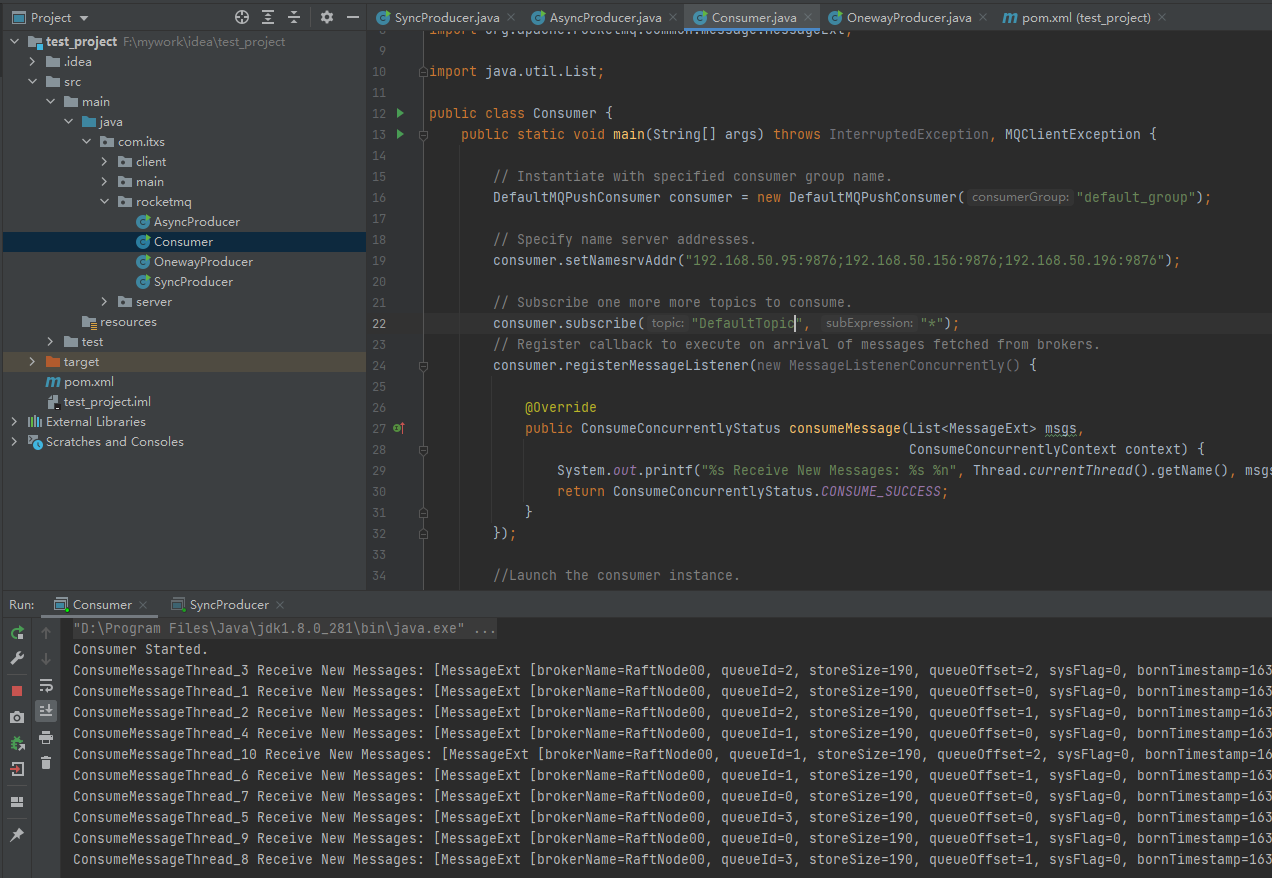Viewport: 1272px width, 878px height.
Task: Open the wrench icon to modify run configuration
Action: click(17, 658)
